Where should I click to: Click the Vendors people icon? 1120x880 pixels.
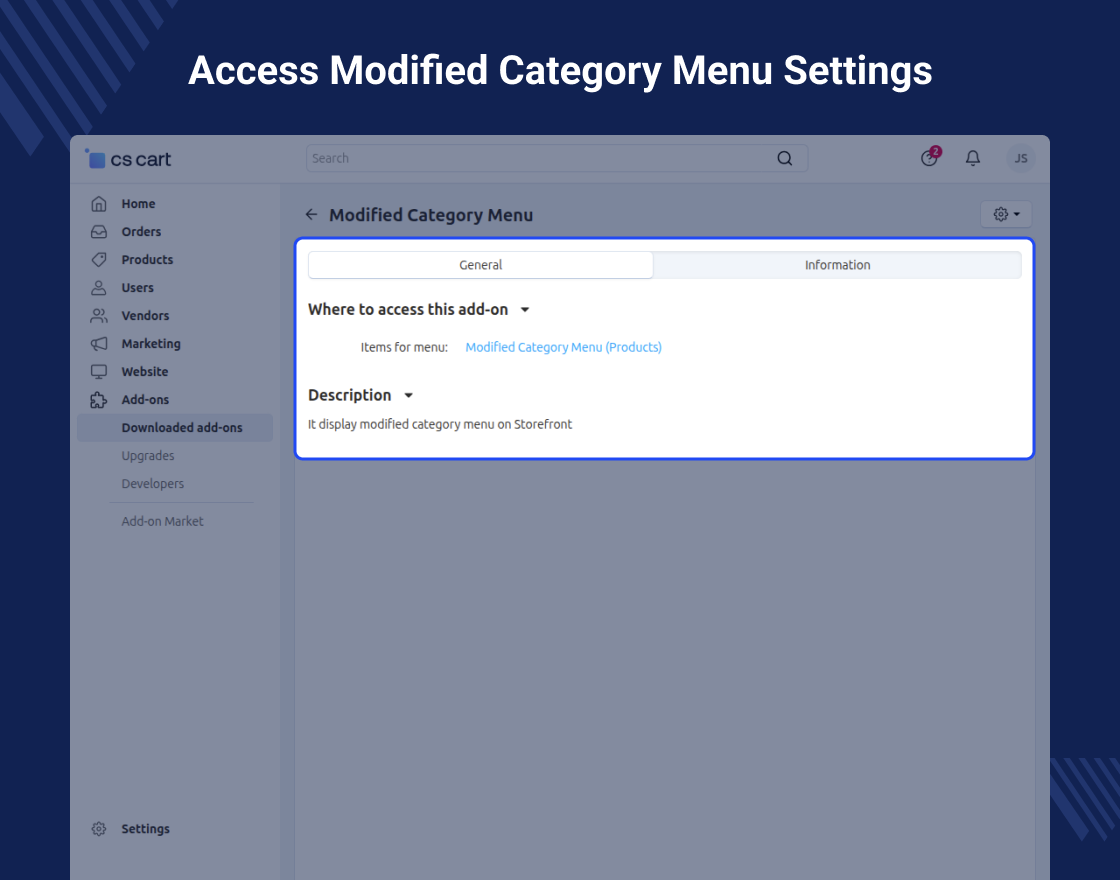pyautogui.click(x=99, y=316)
